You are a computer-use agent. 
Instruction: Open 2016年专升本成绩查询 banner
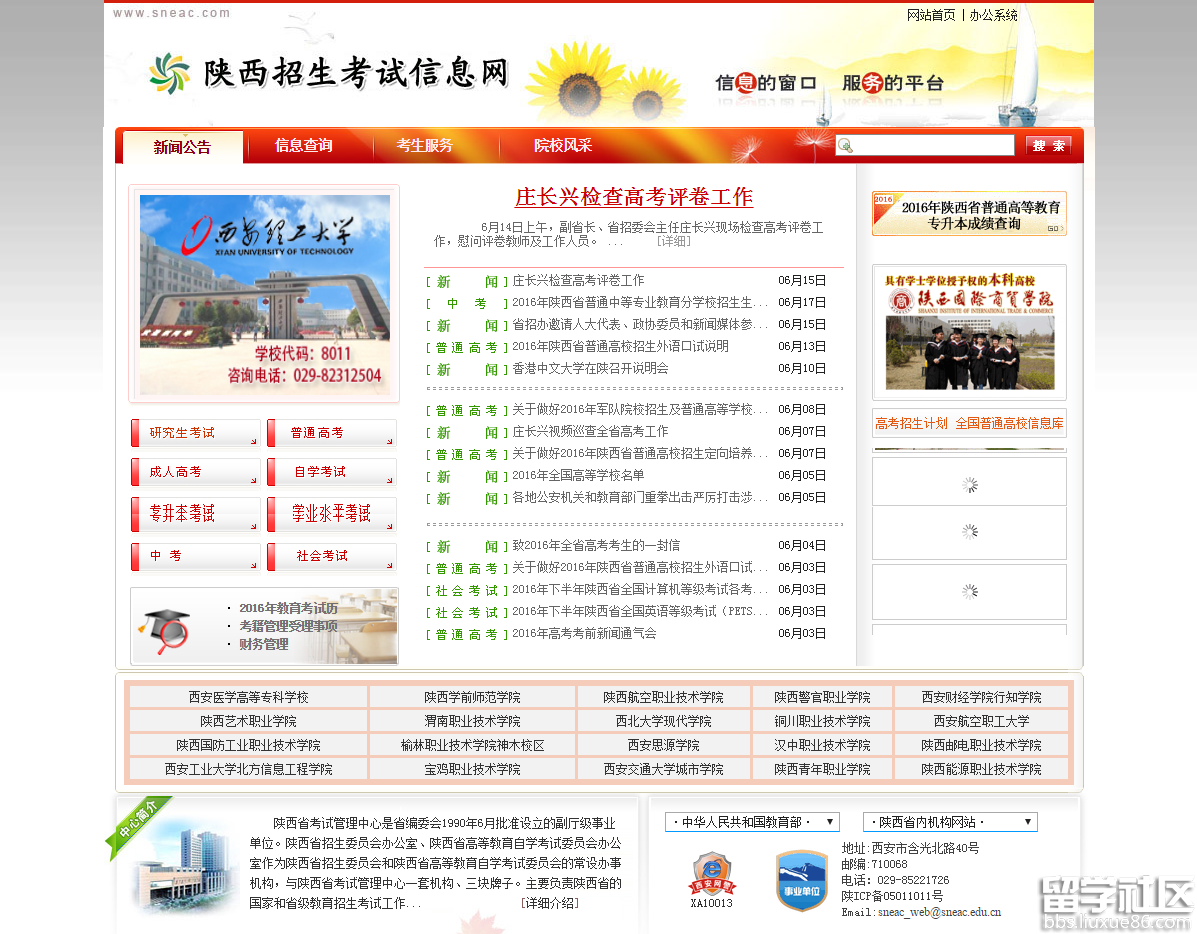(969, 214)
